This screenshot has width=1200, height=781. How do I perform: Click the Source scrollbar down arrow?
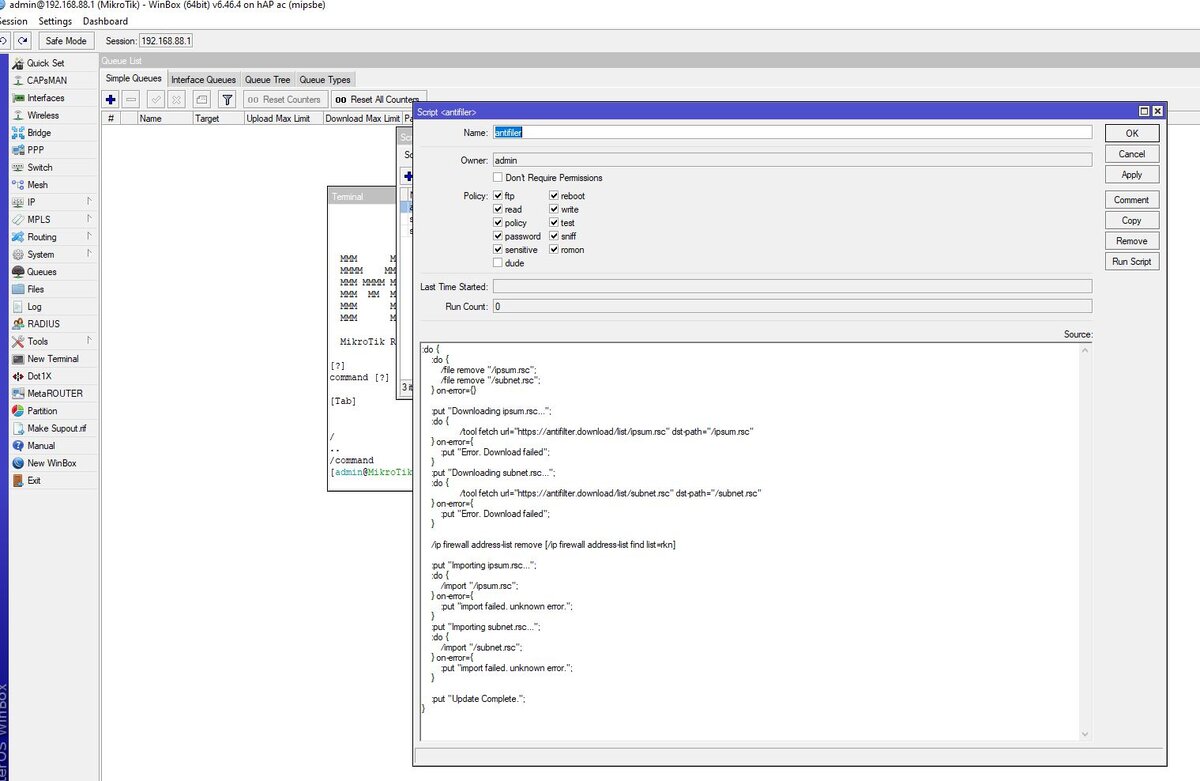[x=1086, y=734]
